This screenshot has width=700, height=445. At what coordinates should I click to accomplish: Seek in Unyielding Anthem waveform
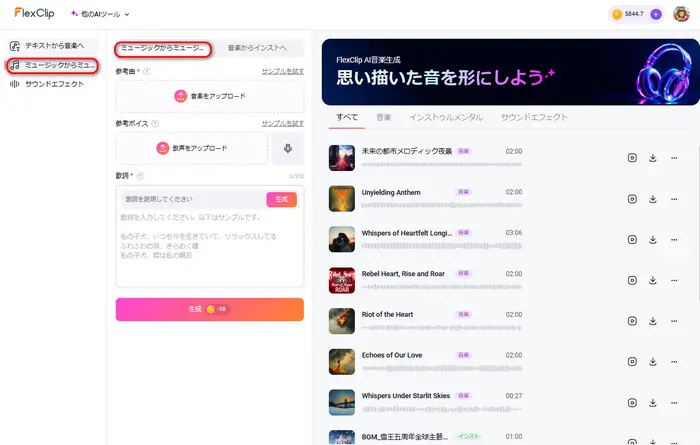coord(442,205)
